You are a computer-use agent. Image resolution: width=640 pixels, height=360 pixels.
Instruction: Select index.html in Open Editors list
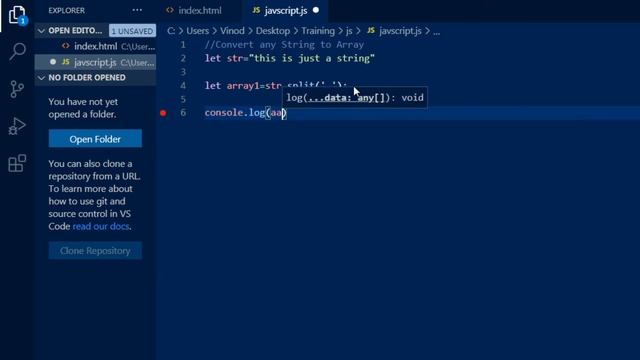click(x=96, y=46)
